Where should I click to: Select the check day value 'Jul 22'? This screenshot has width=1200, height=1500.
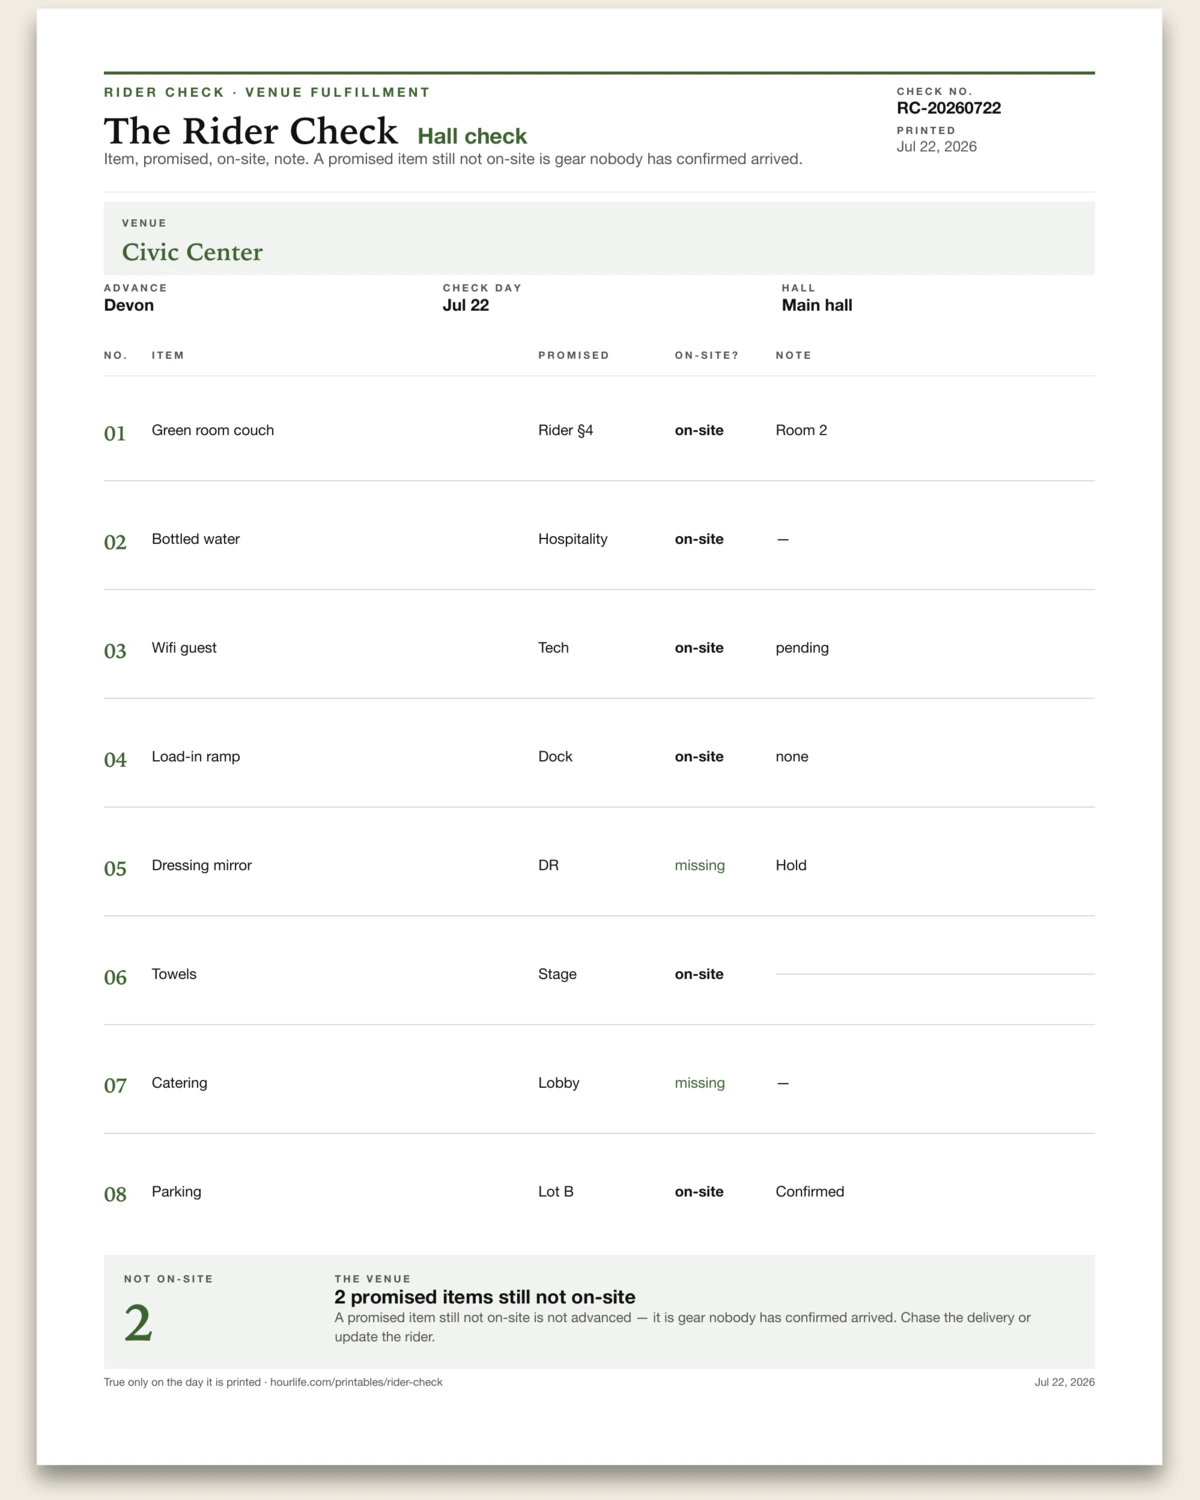(466, 305)
